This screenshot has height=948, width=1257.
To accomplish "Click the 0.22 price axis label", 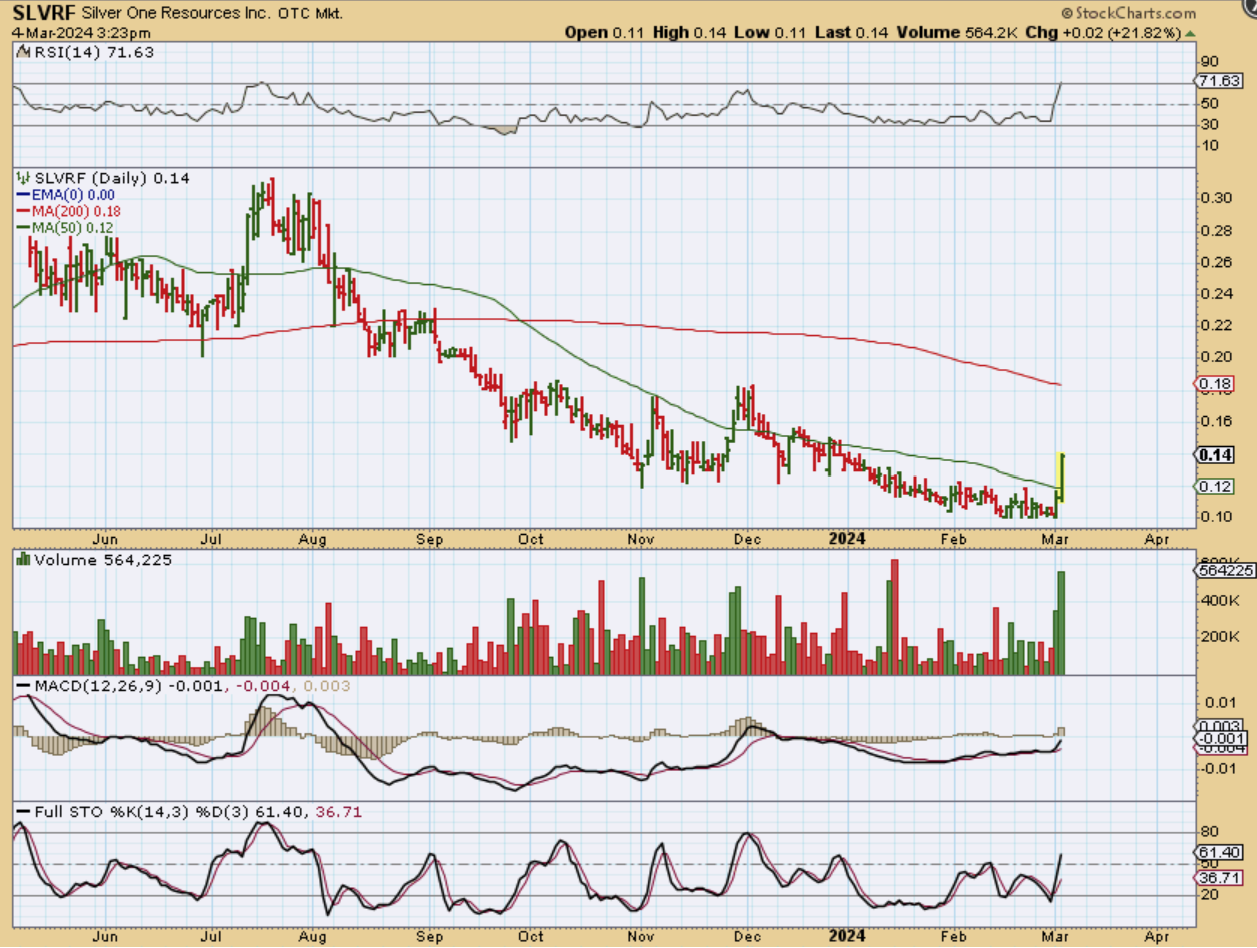I will pyautogui.click(x=1216, y=324).
